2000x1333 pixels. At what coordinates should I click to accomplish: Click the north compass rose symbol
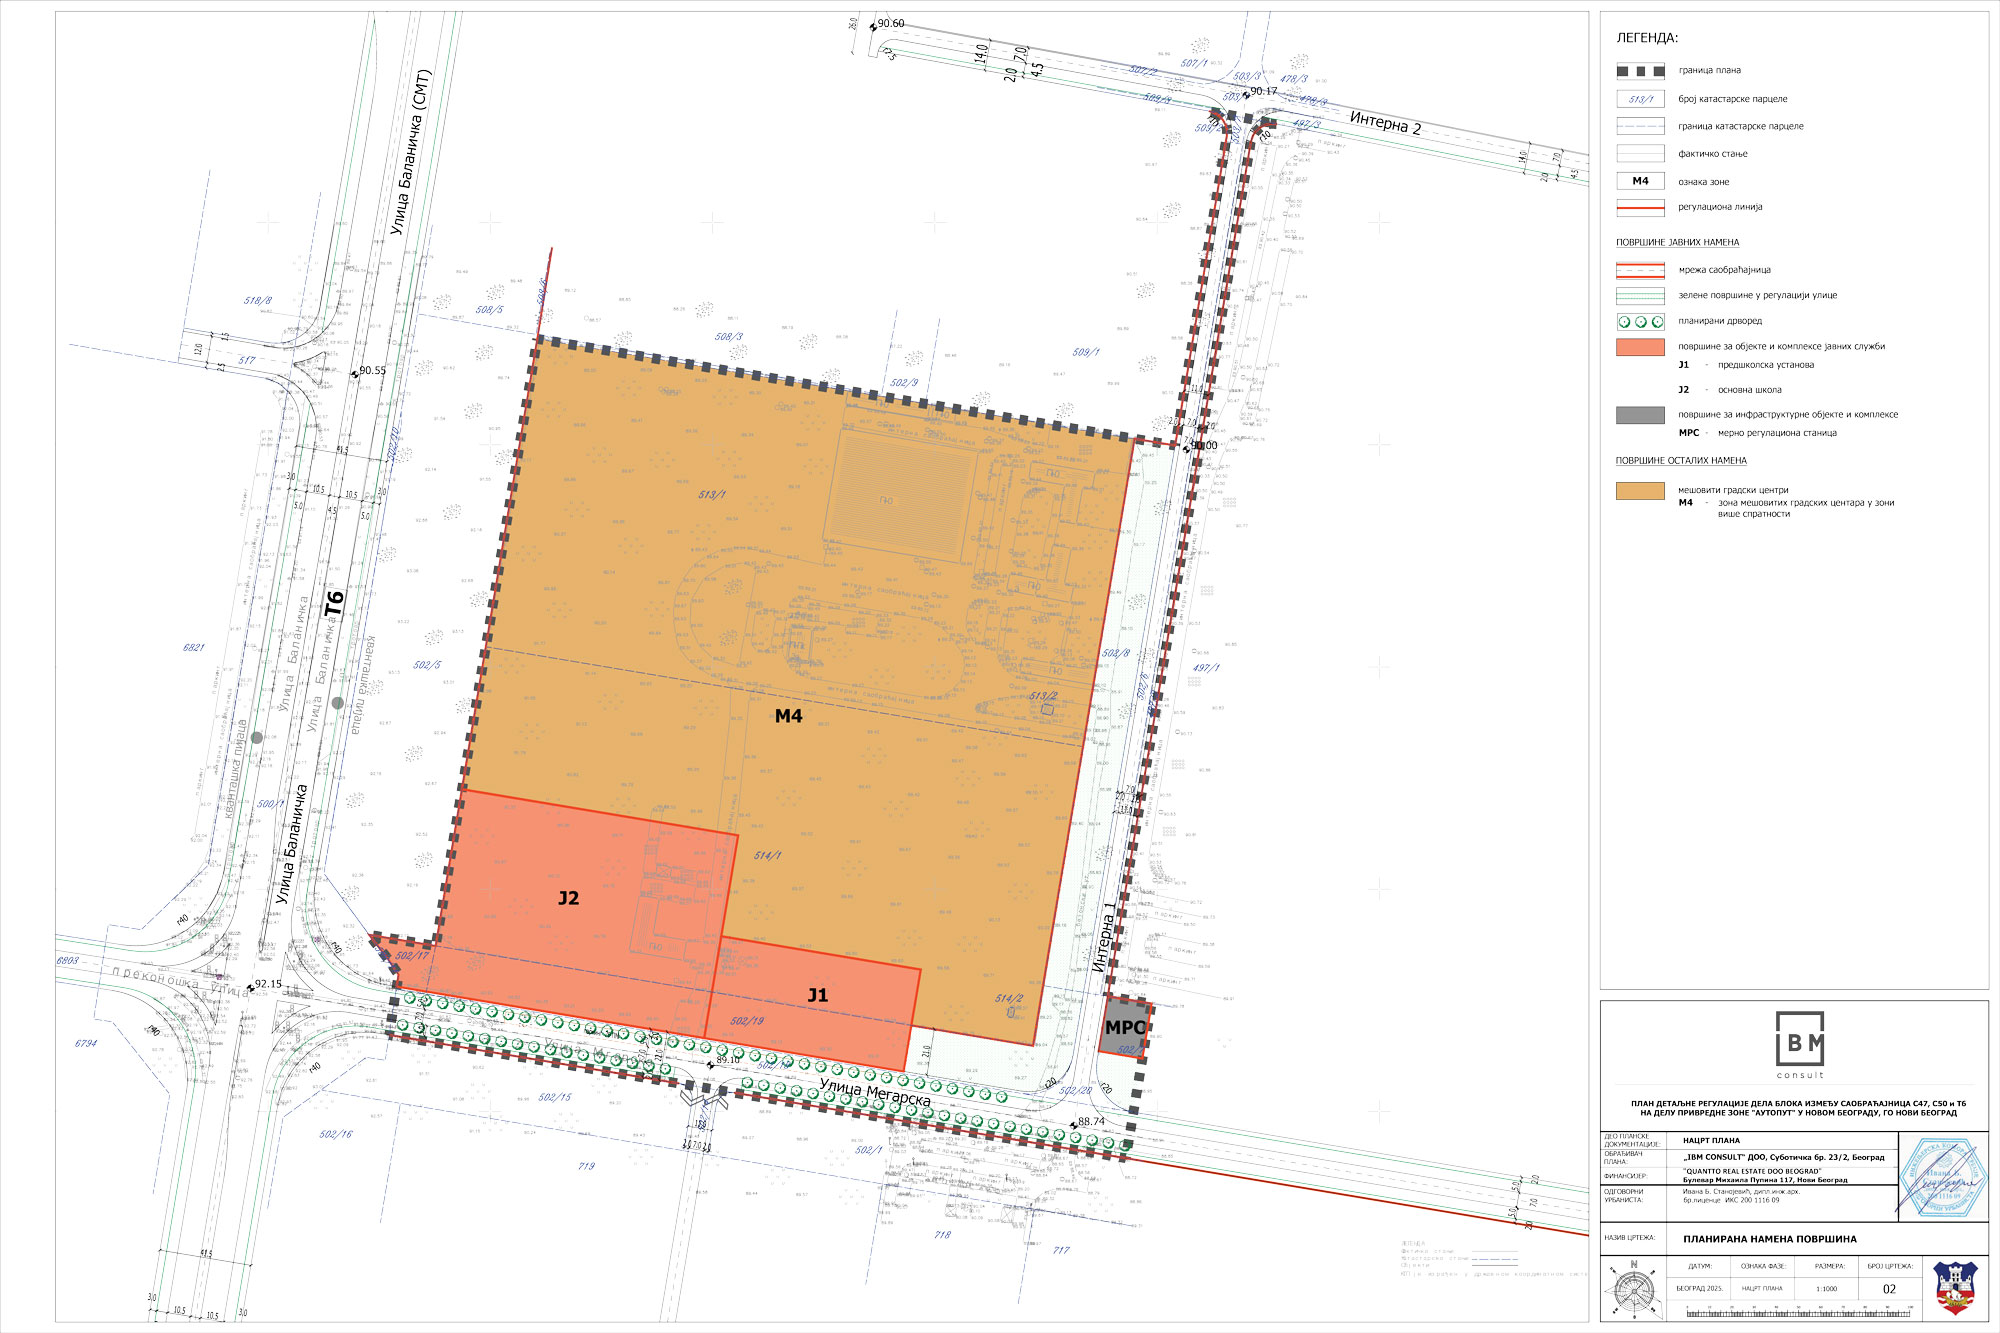(1634, 1289)
